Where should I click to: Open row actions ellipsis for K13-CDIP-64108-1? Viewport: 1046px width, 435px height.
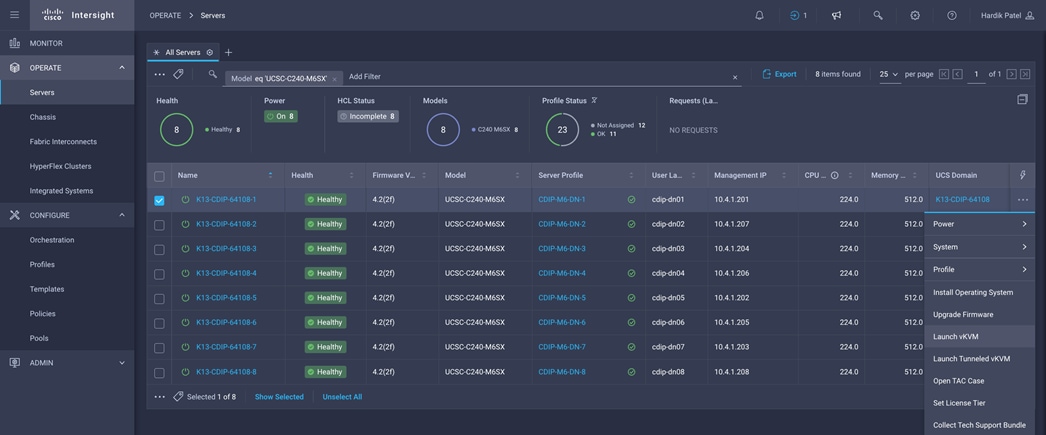(1023, 199)
